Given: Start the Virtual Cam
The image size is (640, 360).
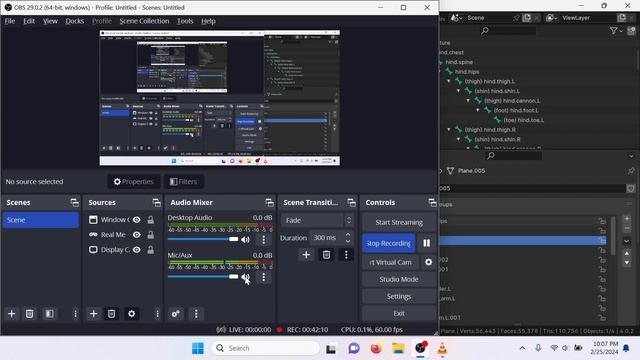Looking at the screenshot, I should (x=390, y=262).
